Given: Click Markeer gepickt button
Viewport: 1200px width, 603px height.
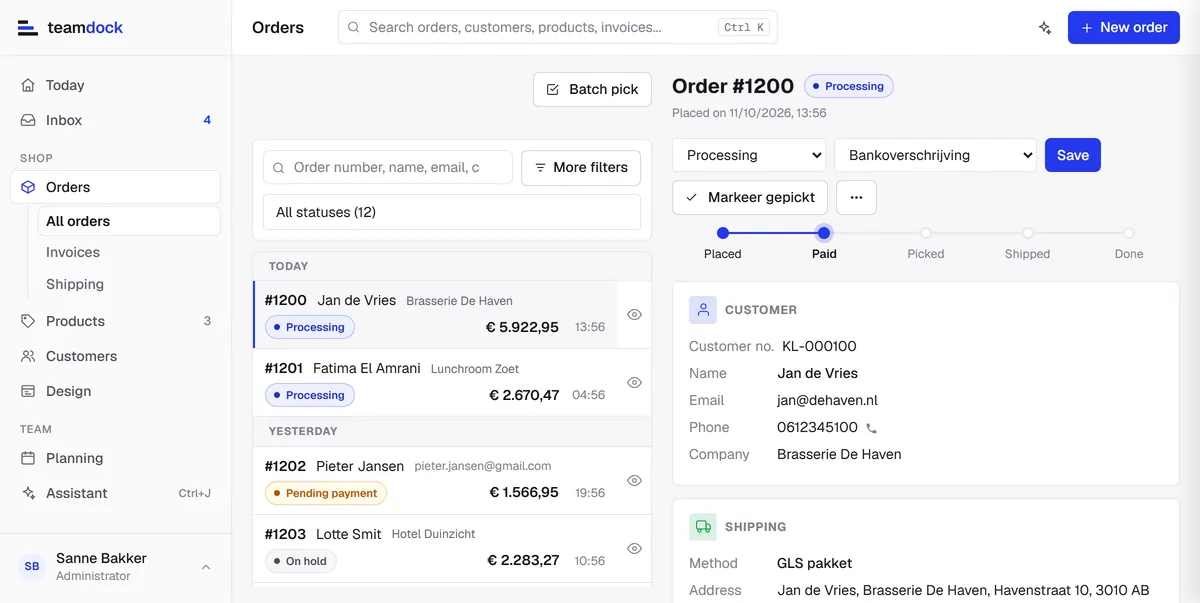Looking at the screenshot, I should coord(750,197).
